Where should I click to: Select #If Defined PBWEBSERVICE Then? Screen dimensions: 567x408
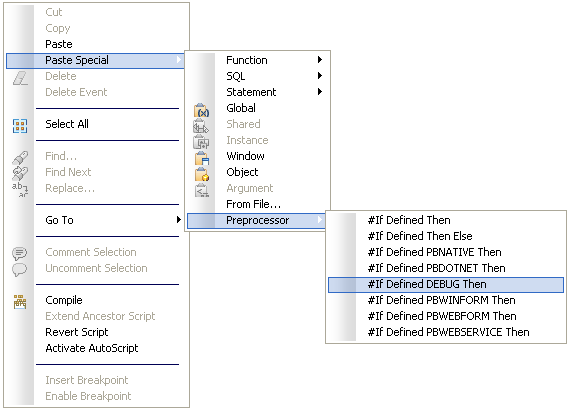tap(446, 332)
